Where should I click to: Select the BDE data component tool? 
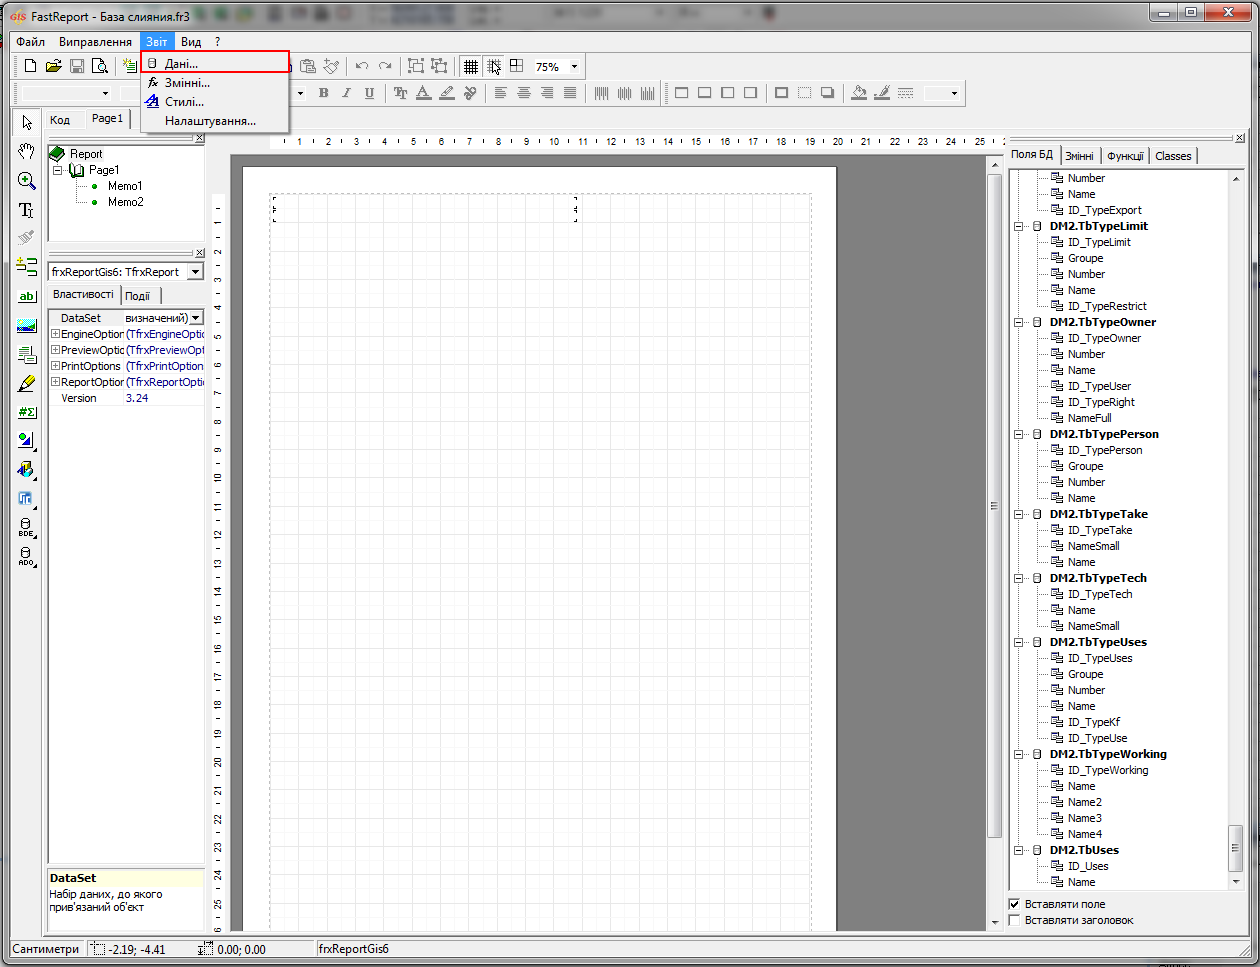pyautogui.click(x=27, y=528)
